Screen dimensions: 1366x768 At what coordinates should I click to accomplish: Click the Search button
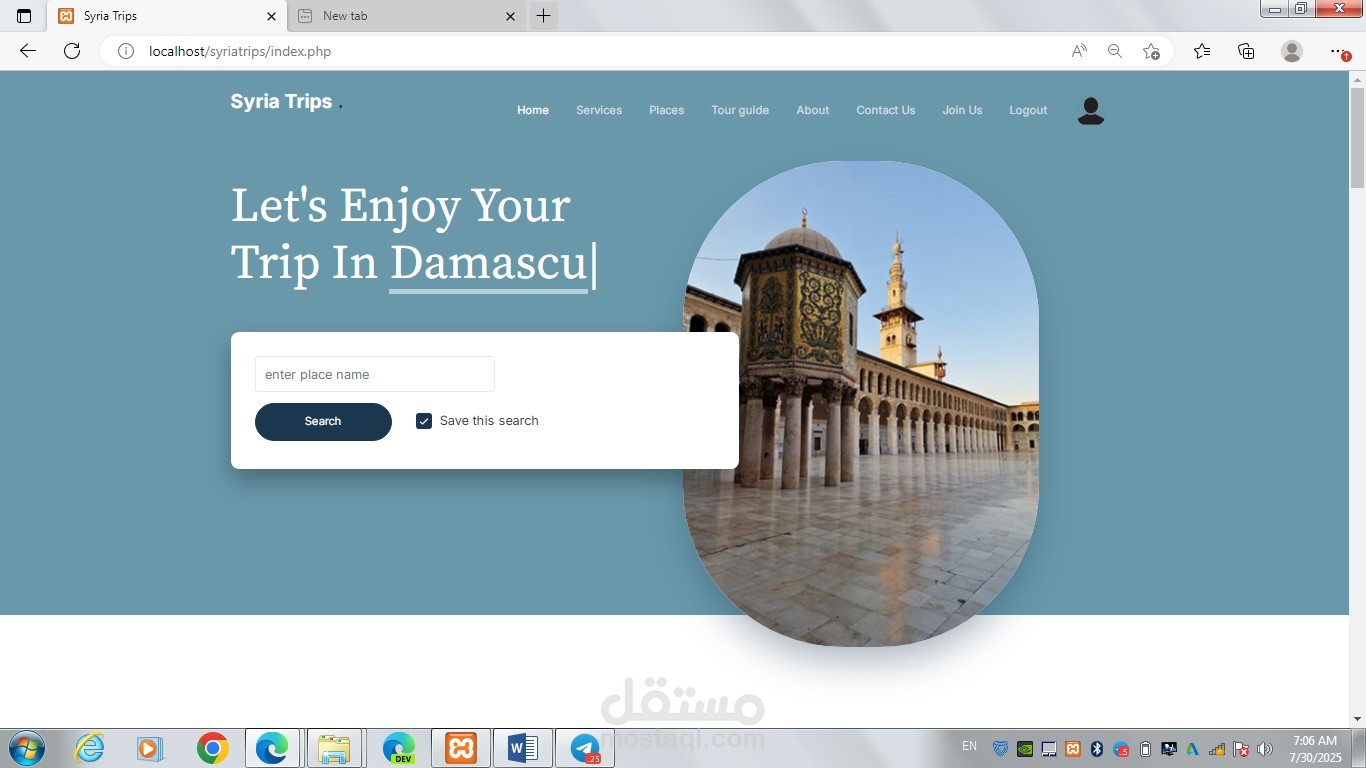click(323, 422)
